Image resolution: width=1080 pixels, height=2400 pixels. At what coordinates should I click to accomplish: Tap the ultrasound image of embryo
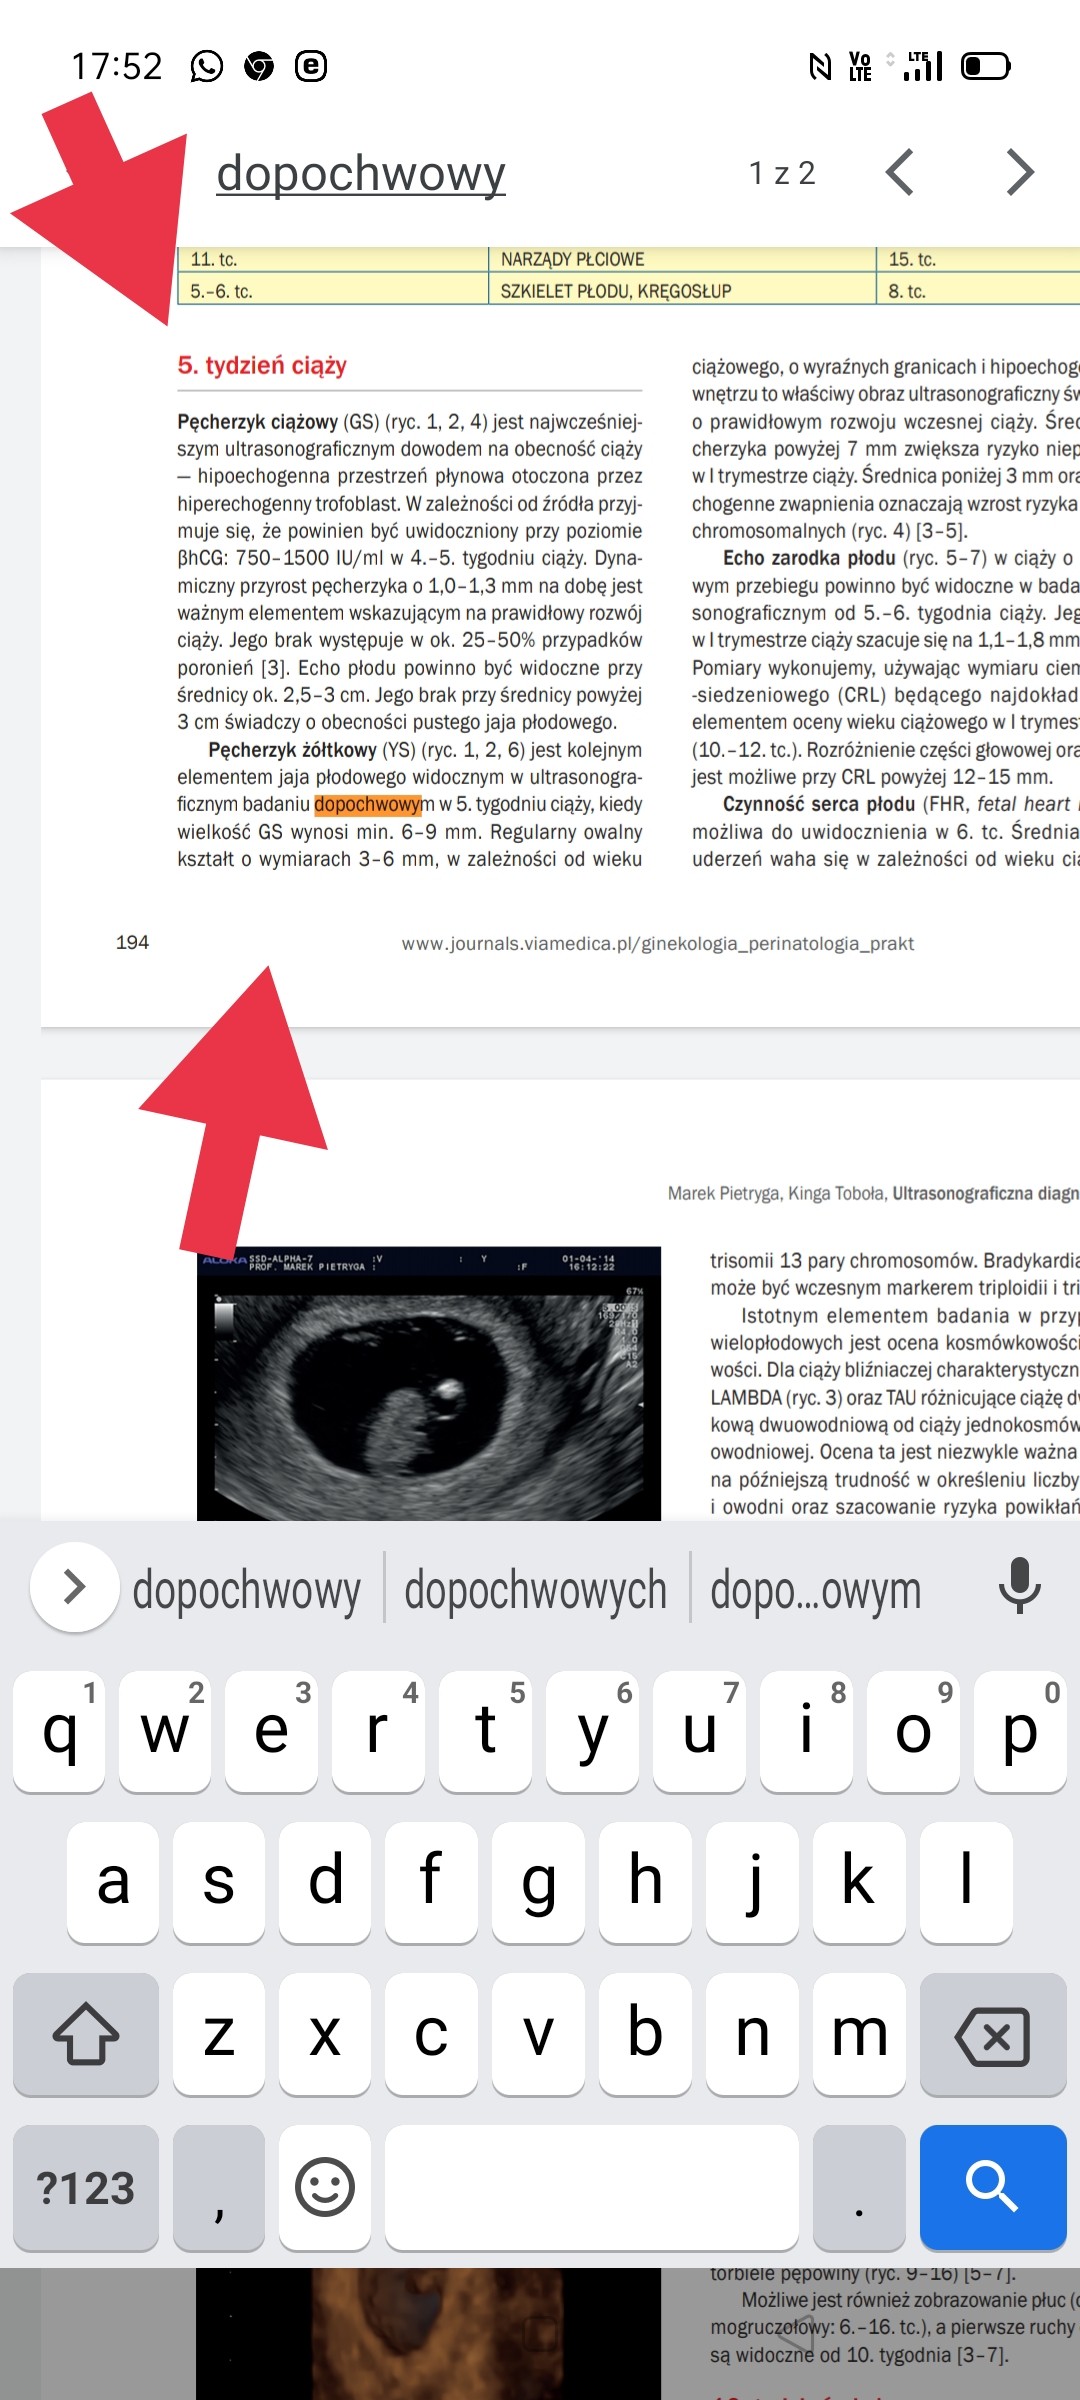[428, 1385]
